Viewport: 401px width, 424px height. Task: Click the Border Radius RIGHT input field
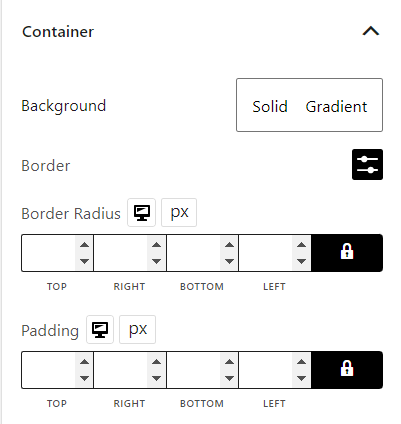tap(121, 253)
